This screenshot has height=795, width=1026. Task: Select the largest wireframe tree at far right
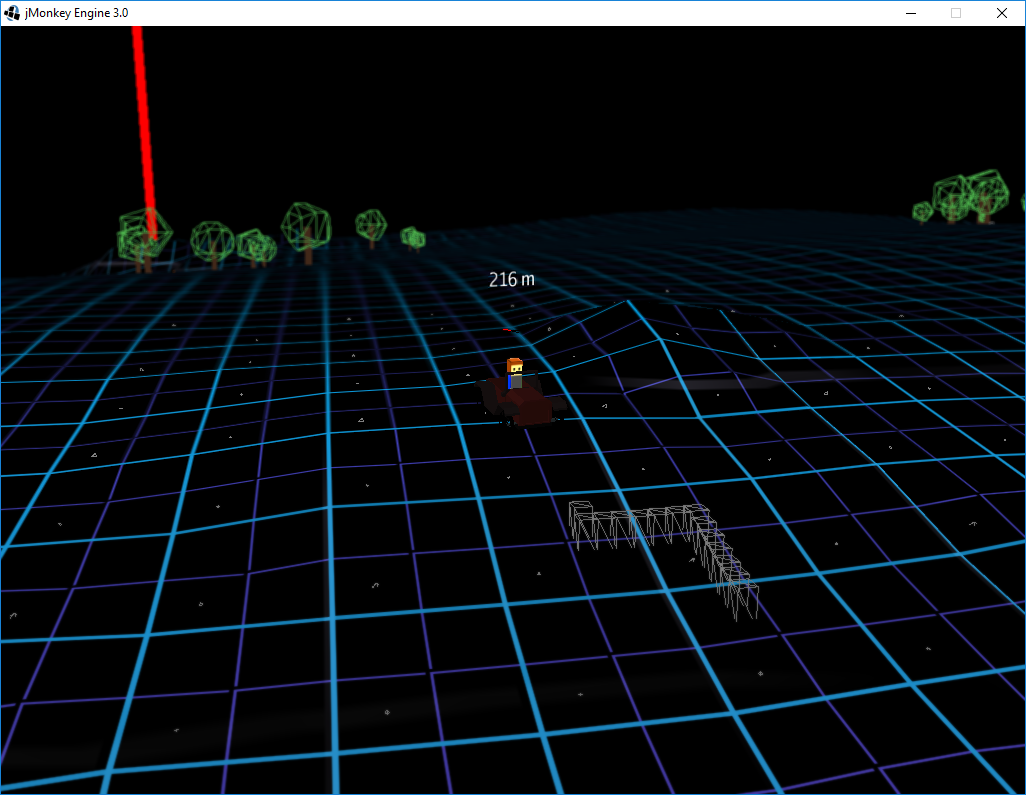(x=968, y=195)
